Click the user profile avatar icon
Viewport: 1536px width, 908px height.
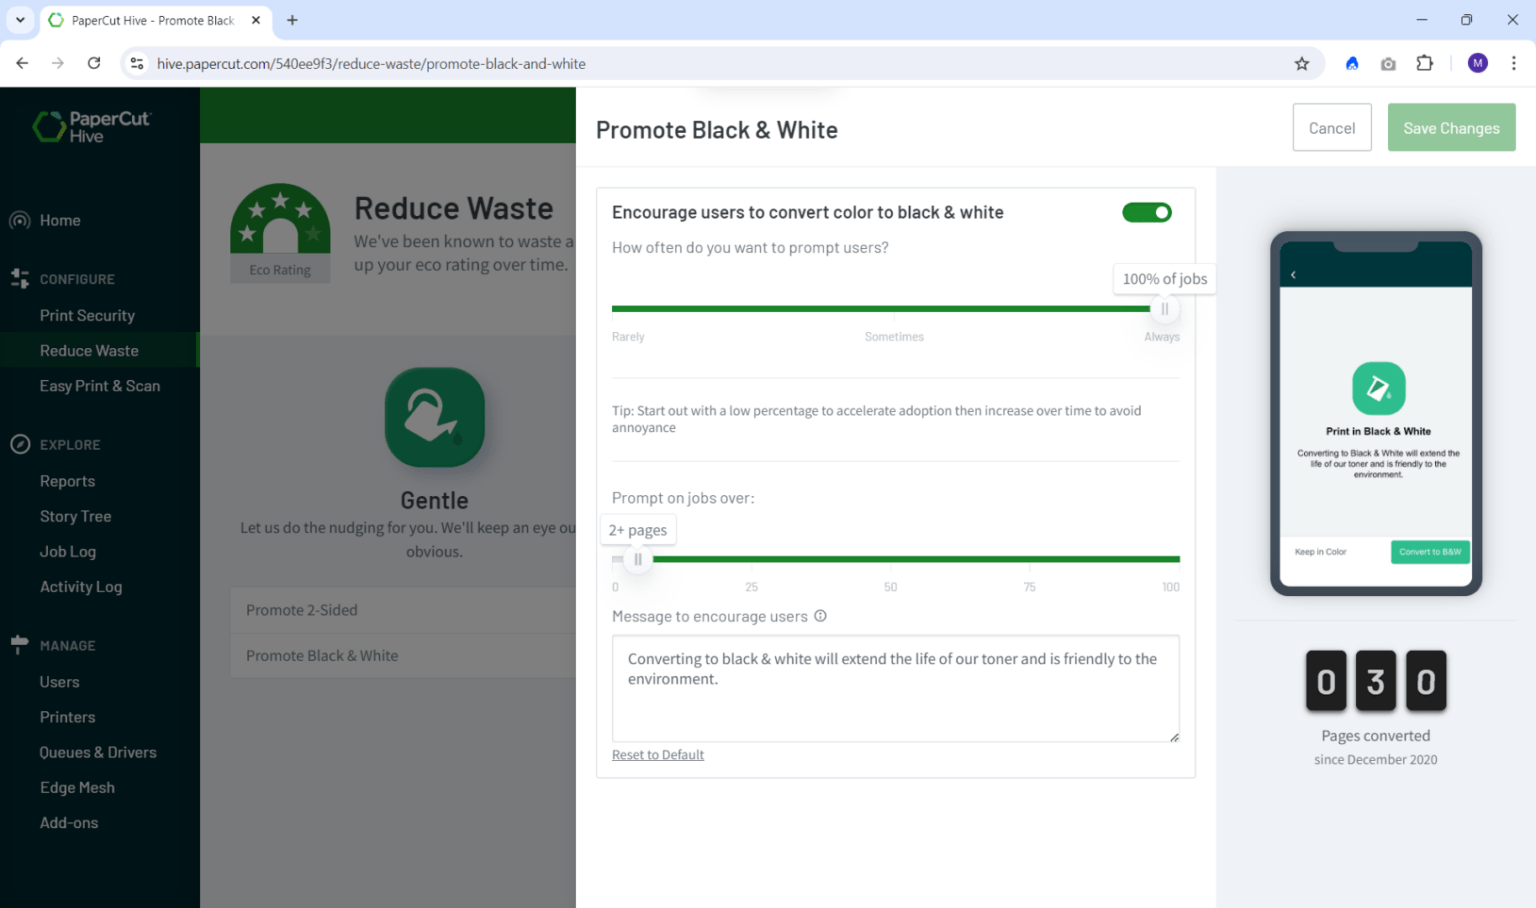click(1477, 64)
